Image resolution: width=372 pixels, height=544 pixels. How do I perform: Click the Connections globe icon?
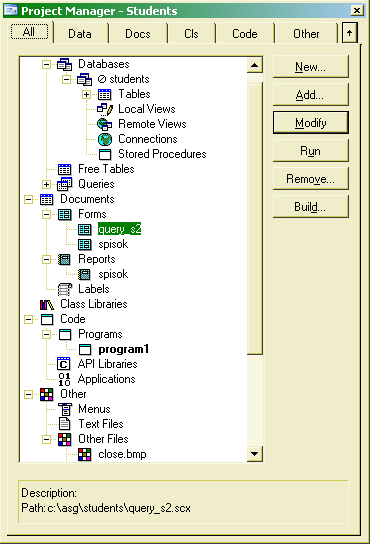pyautogui.click(x=105, y=139)
